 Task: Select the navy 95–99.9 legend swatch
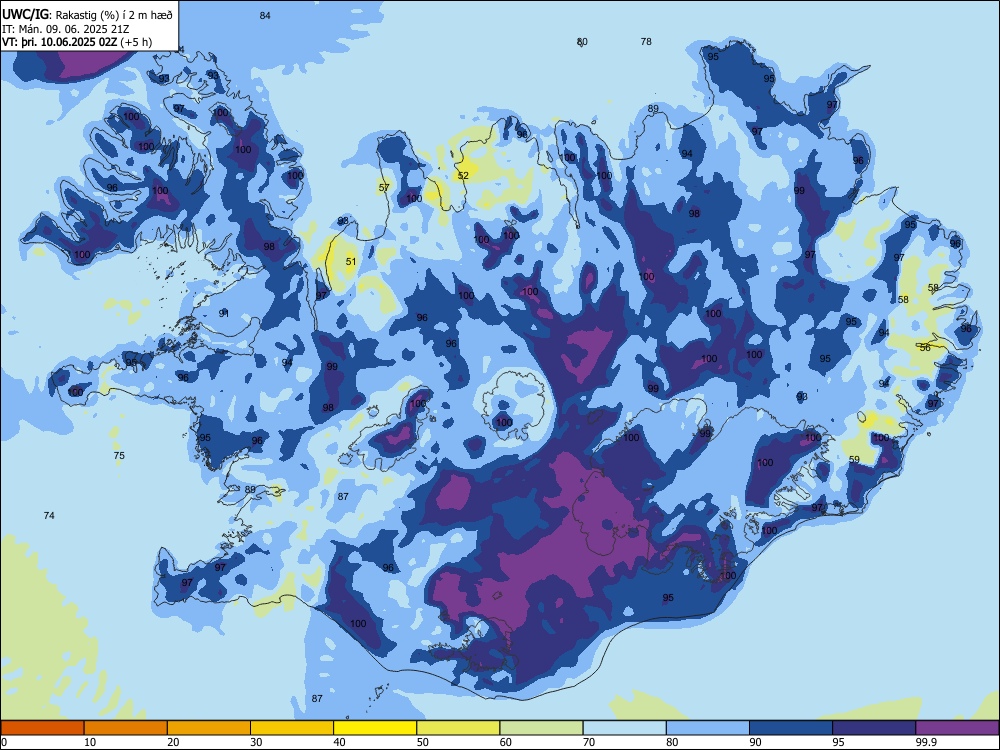pos(874,728)
